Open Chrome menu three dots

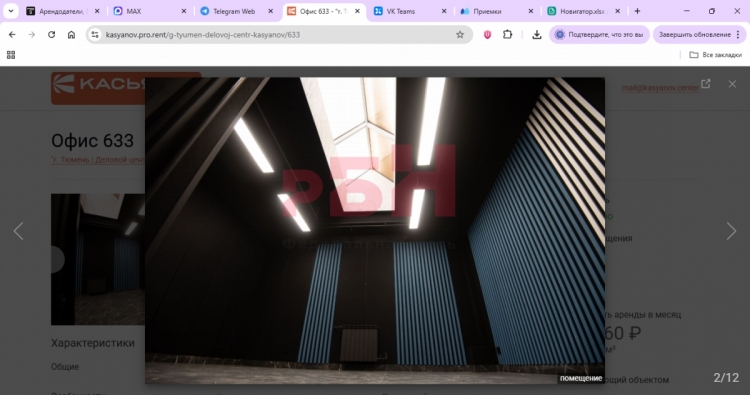click(738, 34)
